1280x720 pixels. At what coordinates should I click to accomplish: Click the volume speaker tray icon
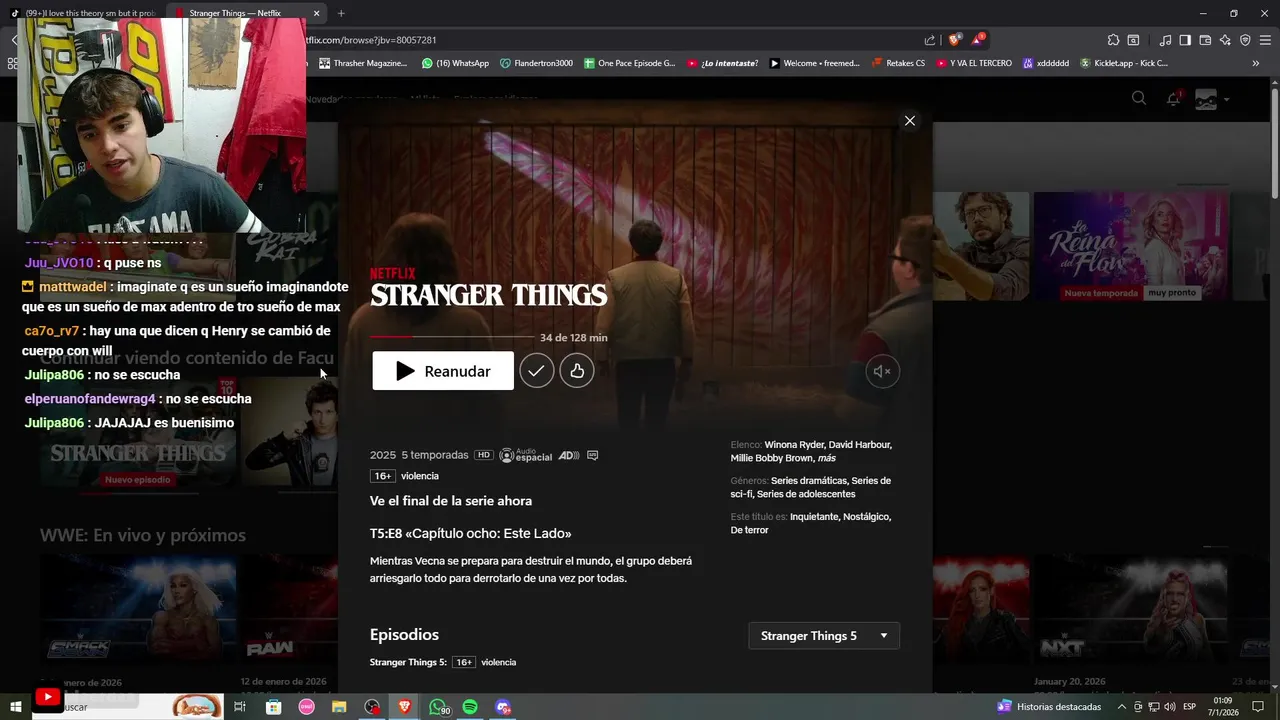1170,707
